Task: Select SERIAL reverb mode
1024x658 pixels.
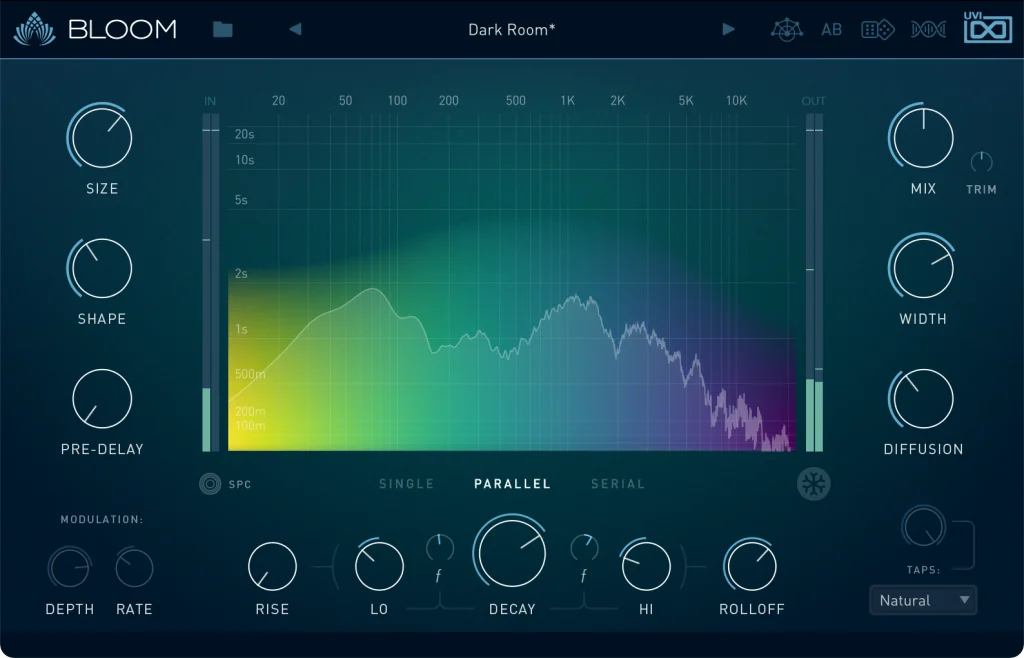Action: (617, 484)
